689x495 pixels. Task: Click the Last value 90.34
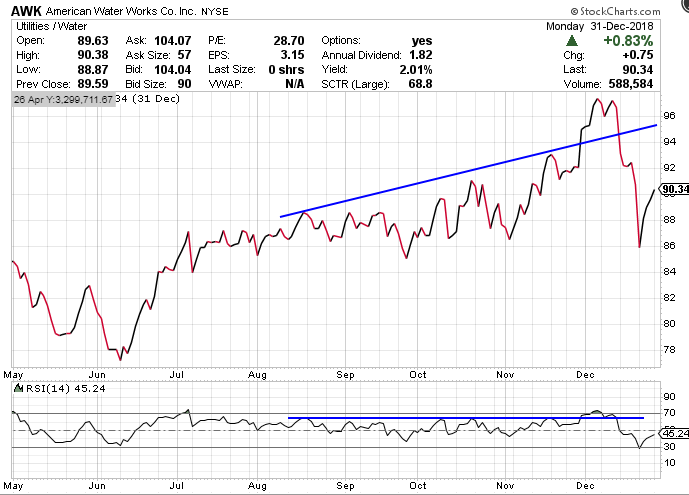(x=638, y=69)
